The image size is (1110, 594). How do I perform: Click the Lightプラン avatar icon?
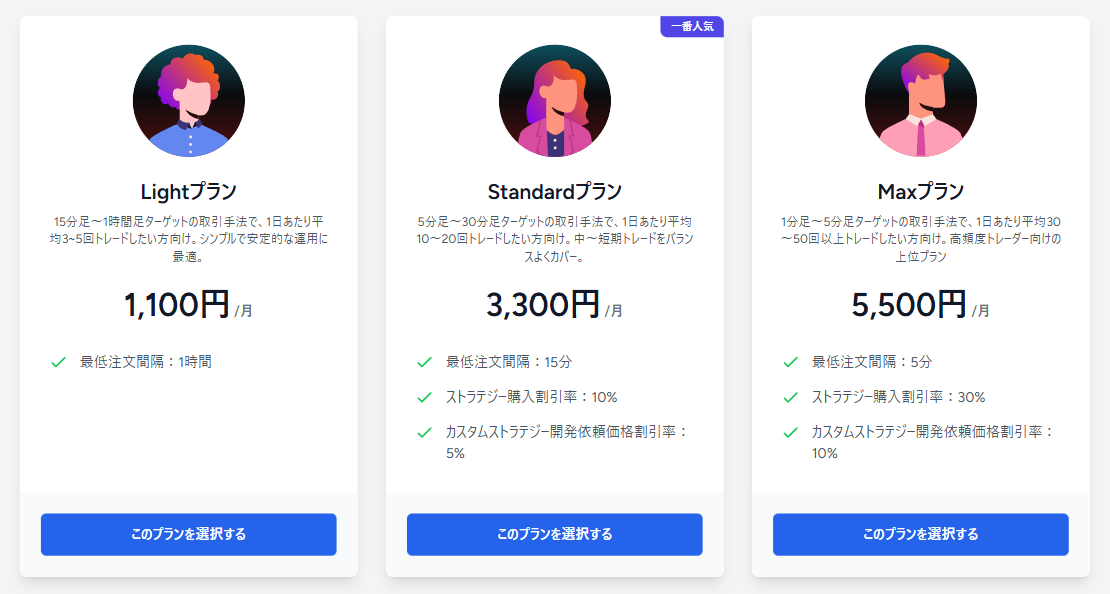188,100
